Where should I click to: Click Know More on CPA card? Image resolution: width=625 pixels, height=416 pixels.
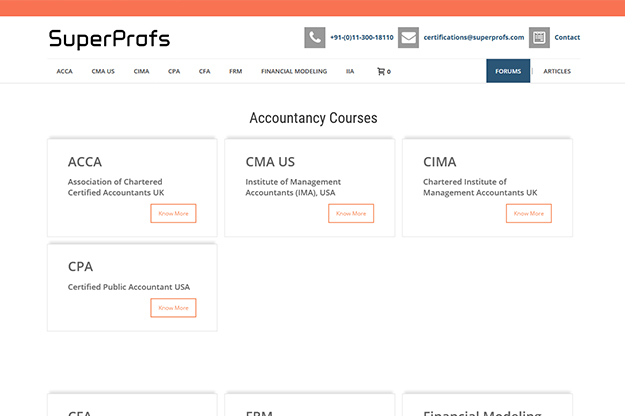pos(173,308)
